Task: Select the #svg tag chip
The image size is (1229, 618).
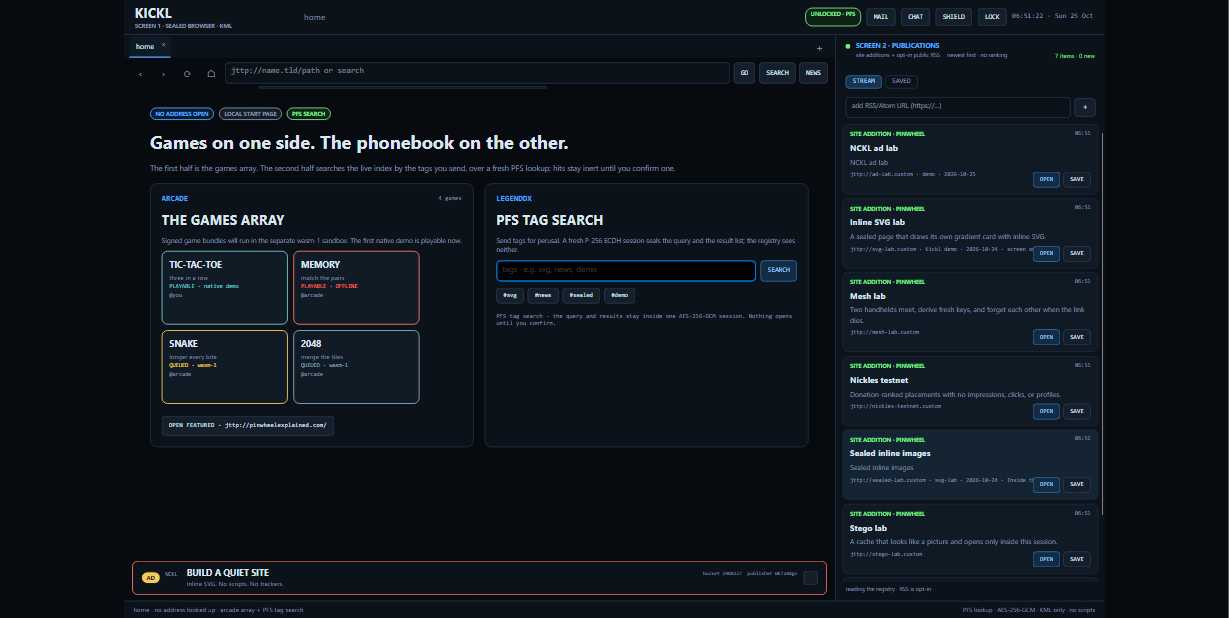Action: (x=510, y=296)
